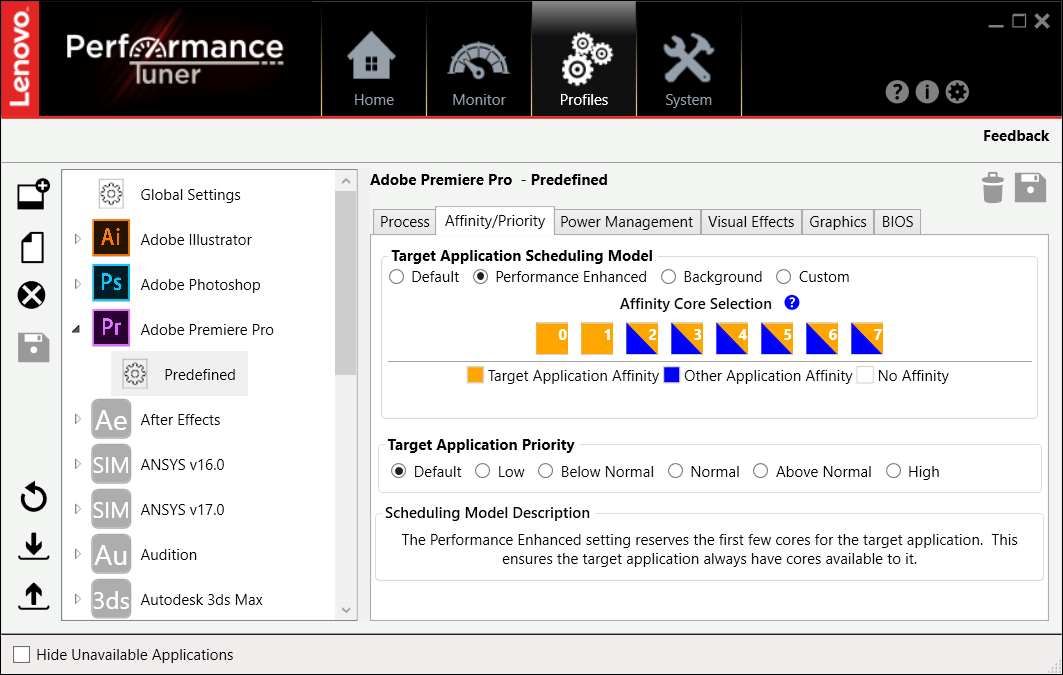
Task: Select Default scheduling model
Action: click(x=424, y=277)
